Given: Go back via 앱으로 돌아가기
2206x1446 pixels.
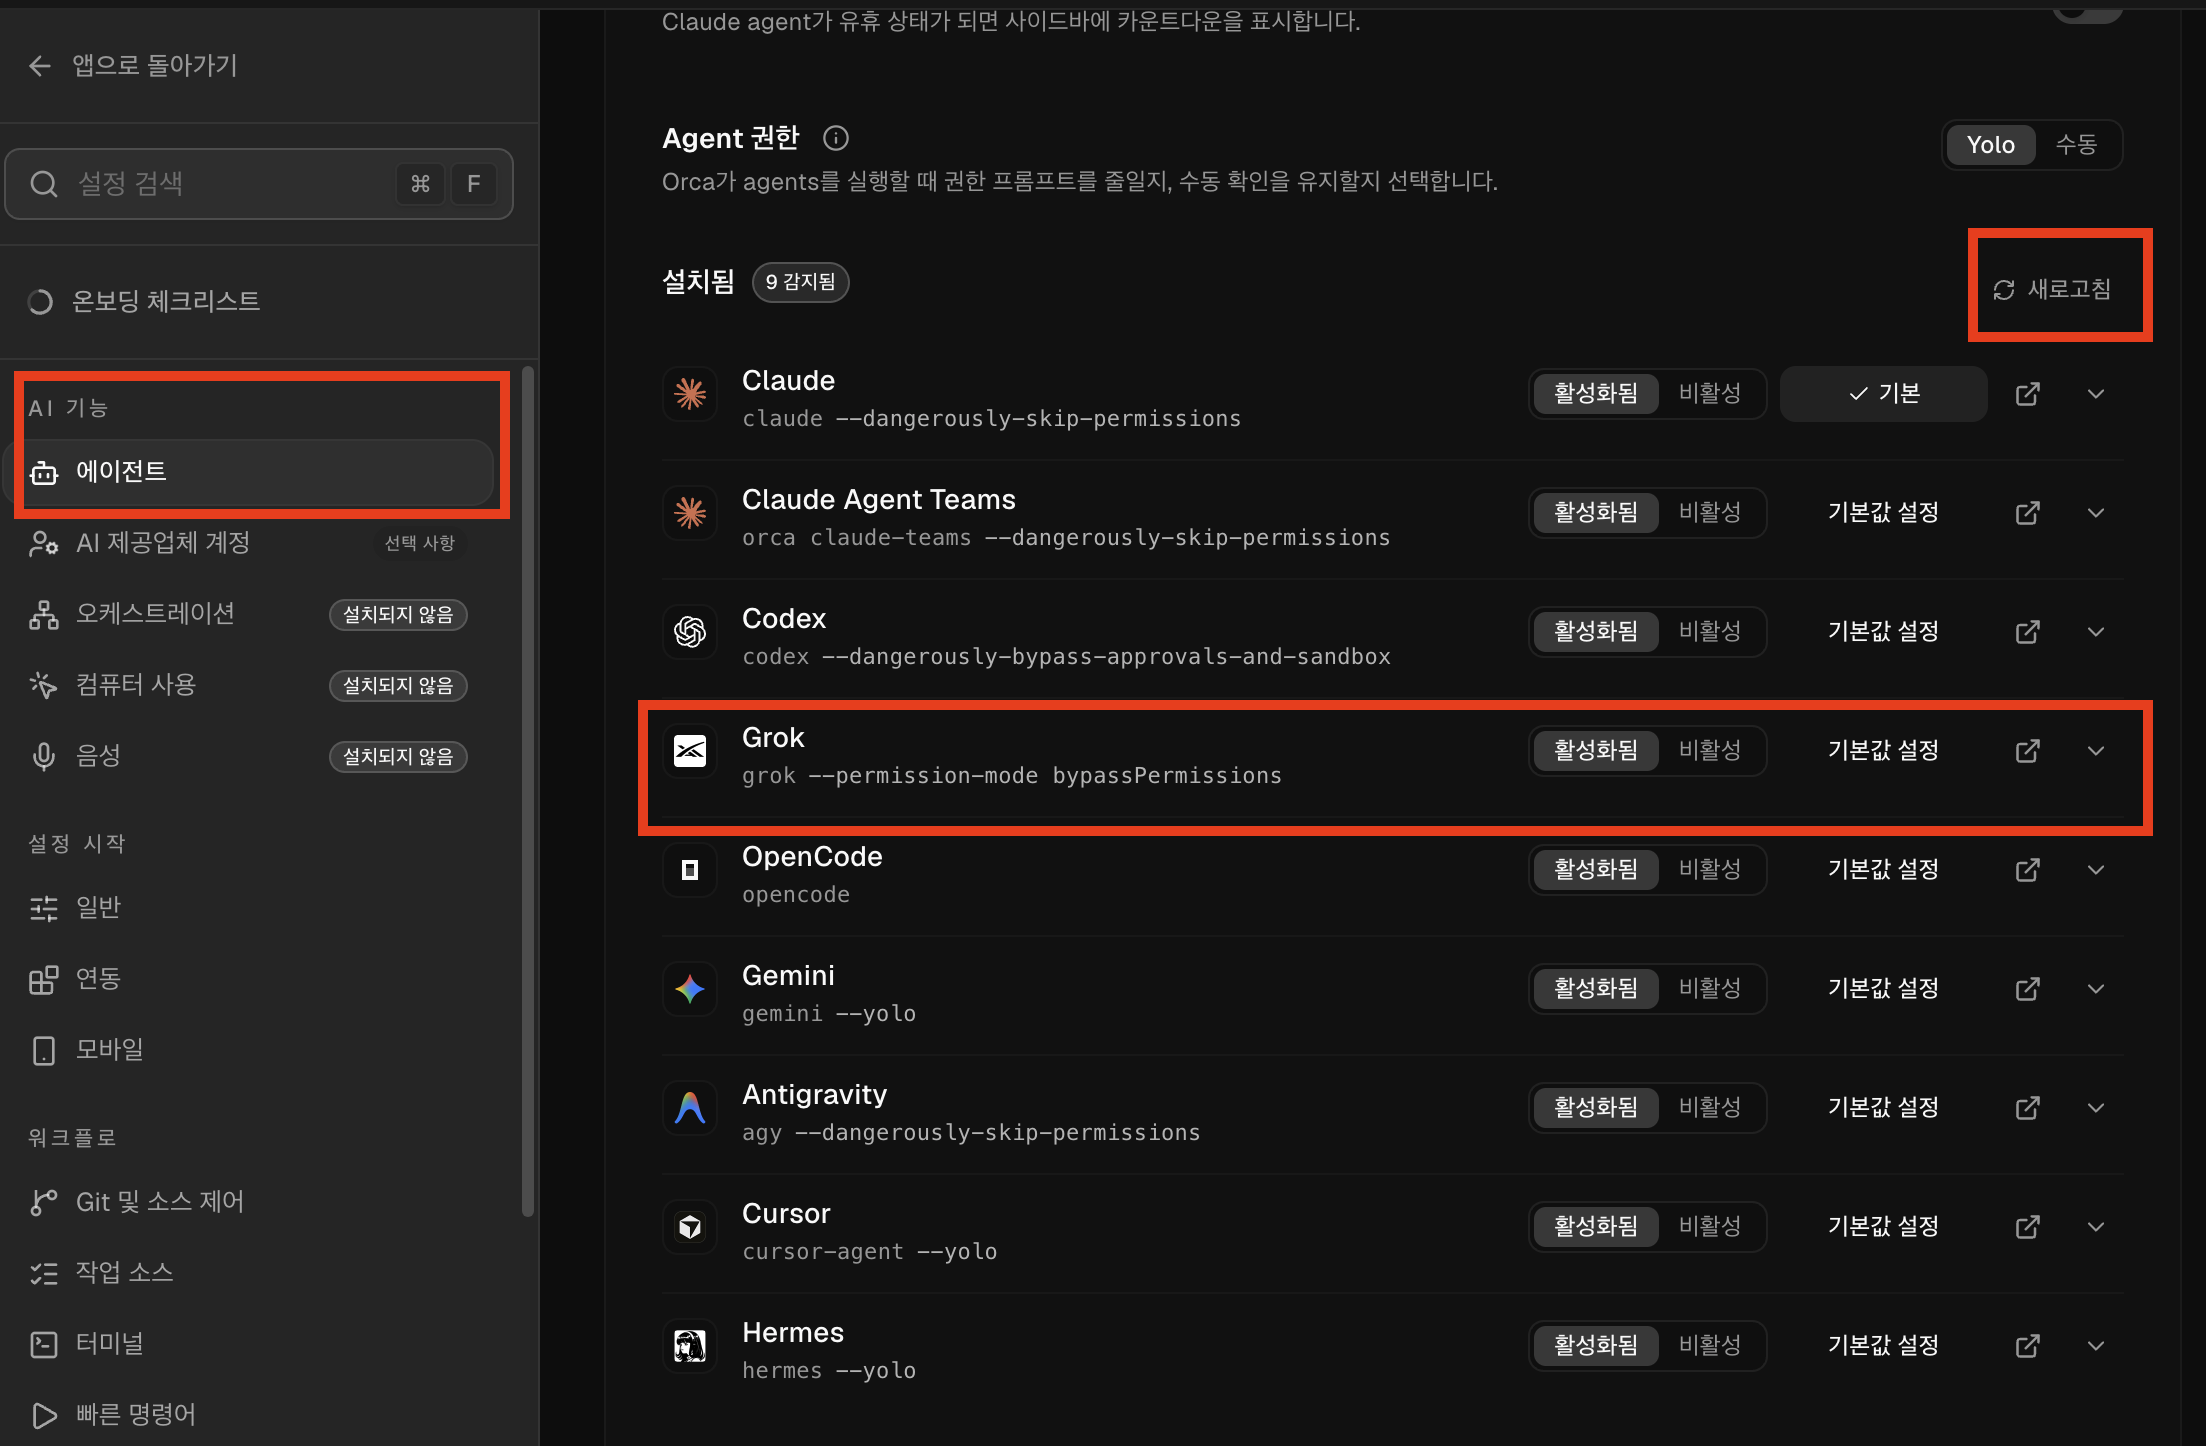Looking at the screenshot, I should coord(134,66).
